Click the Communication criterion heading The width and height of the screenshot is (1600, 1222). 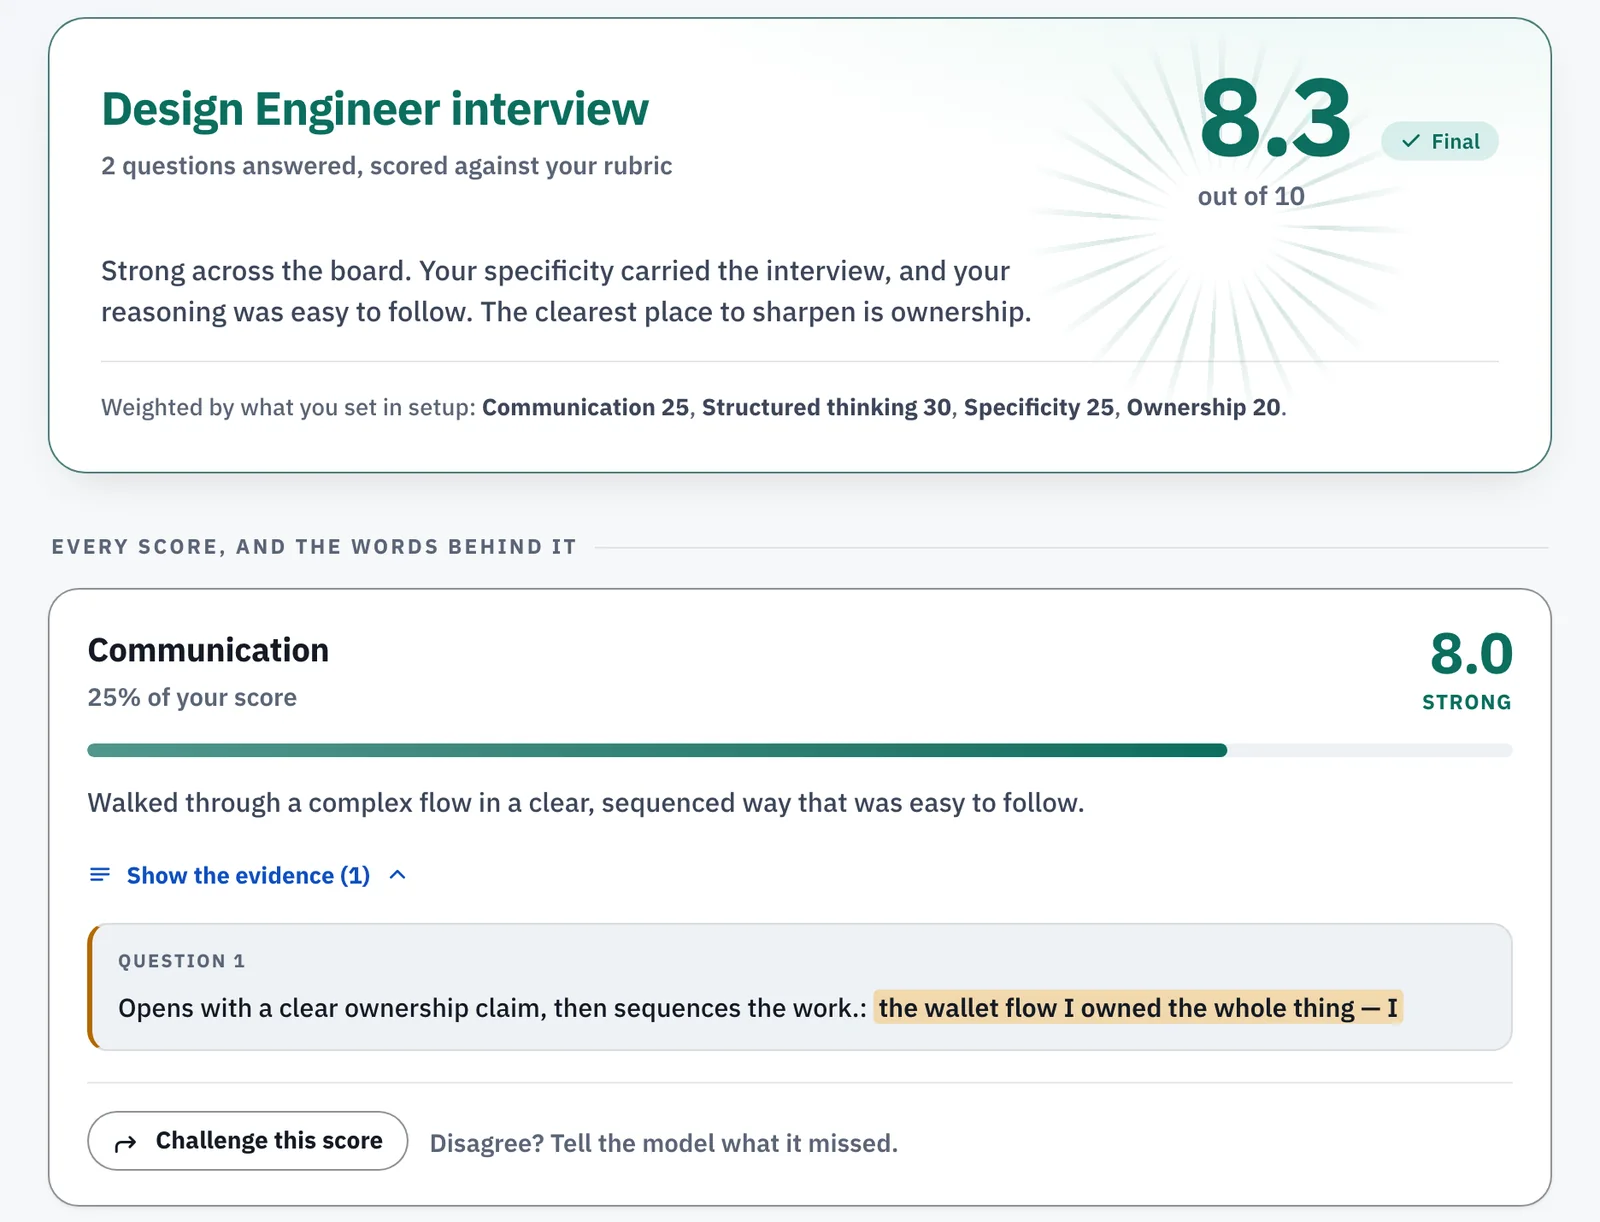point(208,650)
